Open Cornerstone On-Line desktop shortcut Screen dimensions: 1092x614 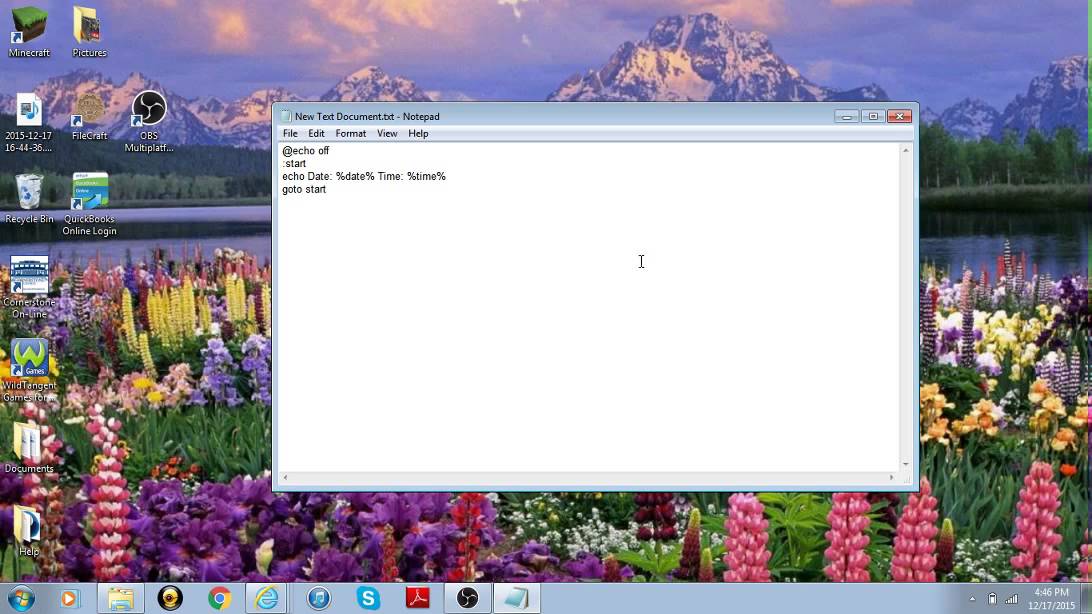point(29,288)
